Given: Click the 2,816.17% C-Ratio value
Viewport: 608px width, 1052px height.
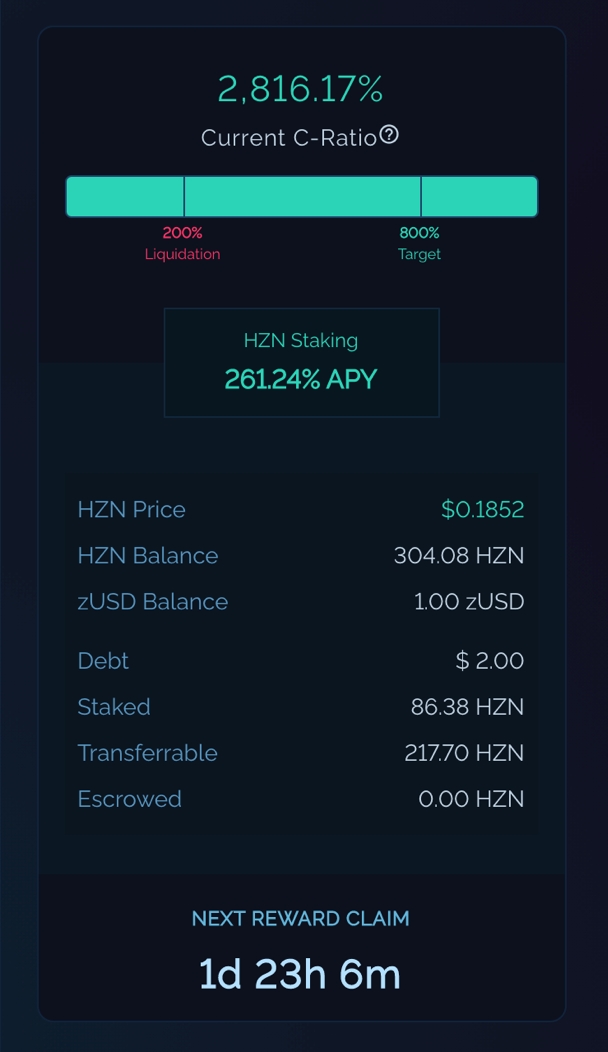Looking at the screenshot, I should (x=301, y=90).
